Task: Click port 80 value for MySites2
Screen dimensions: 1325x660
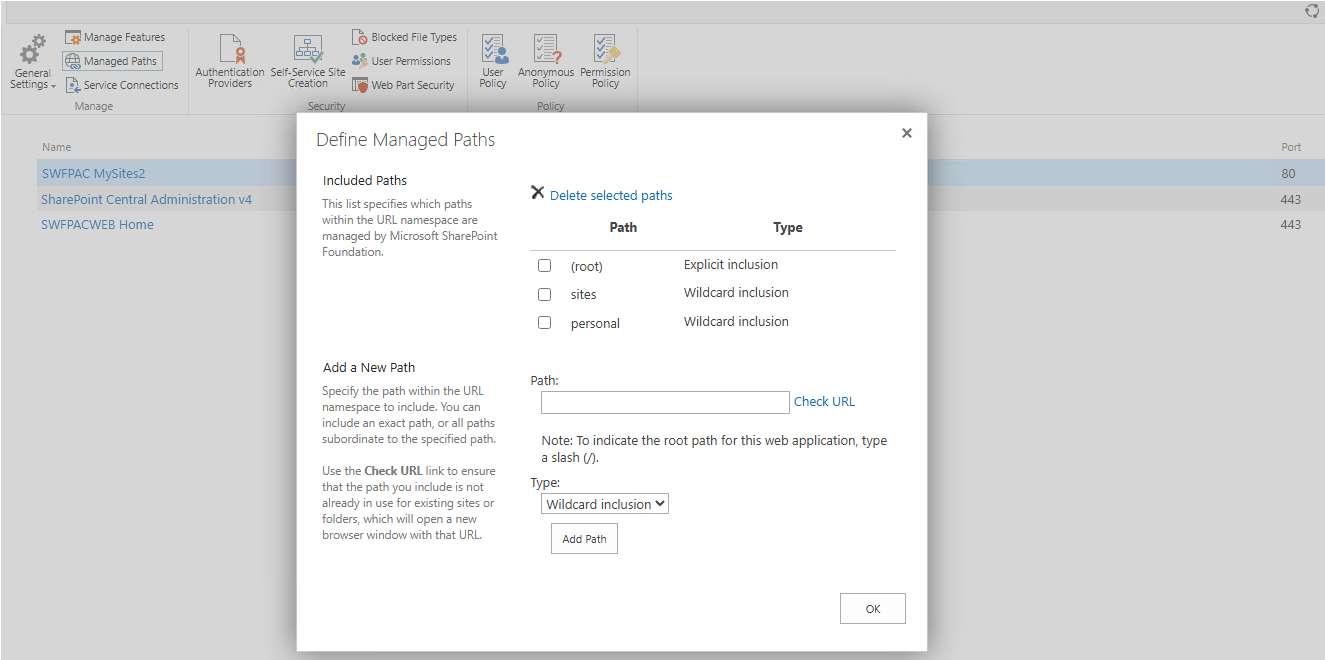Action: click(x=1288, y=174)
